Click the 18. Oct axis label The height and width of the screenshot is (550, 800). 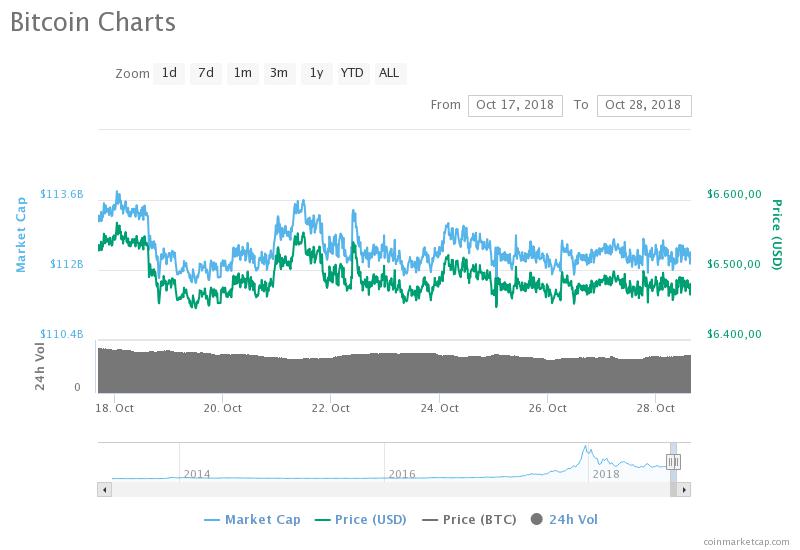(x=114, y=408)
